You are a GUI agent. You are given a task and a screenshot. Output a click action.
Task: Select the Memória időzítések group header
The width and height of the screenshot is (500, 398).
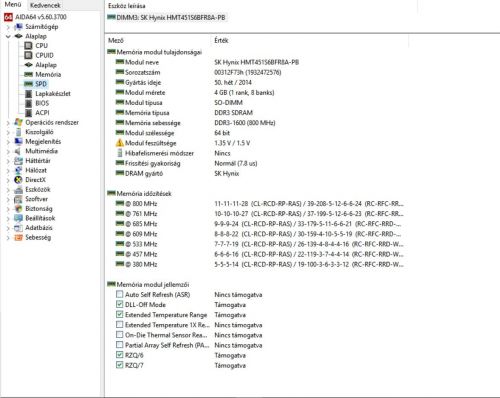tap(139, 193)
